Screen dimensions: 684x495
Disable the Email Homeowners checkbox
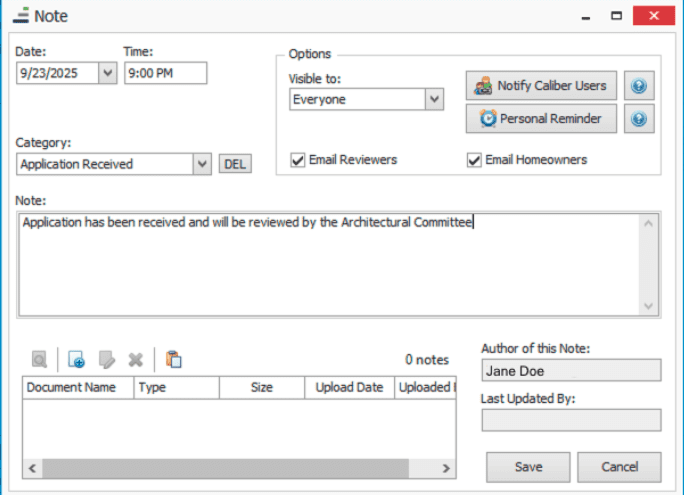coord(475,160)
